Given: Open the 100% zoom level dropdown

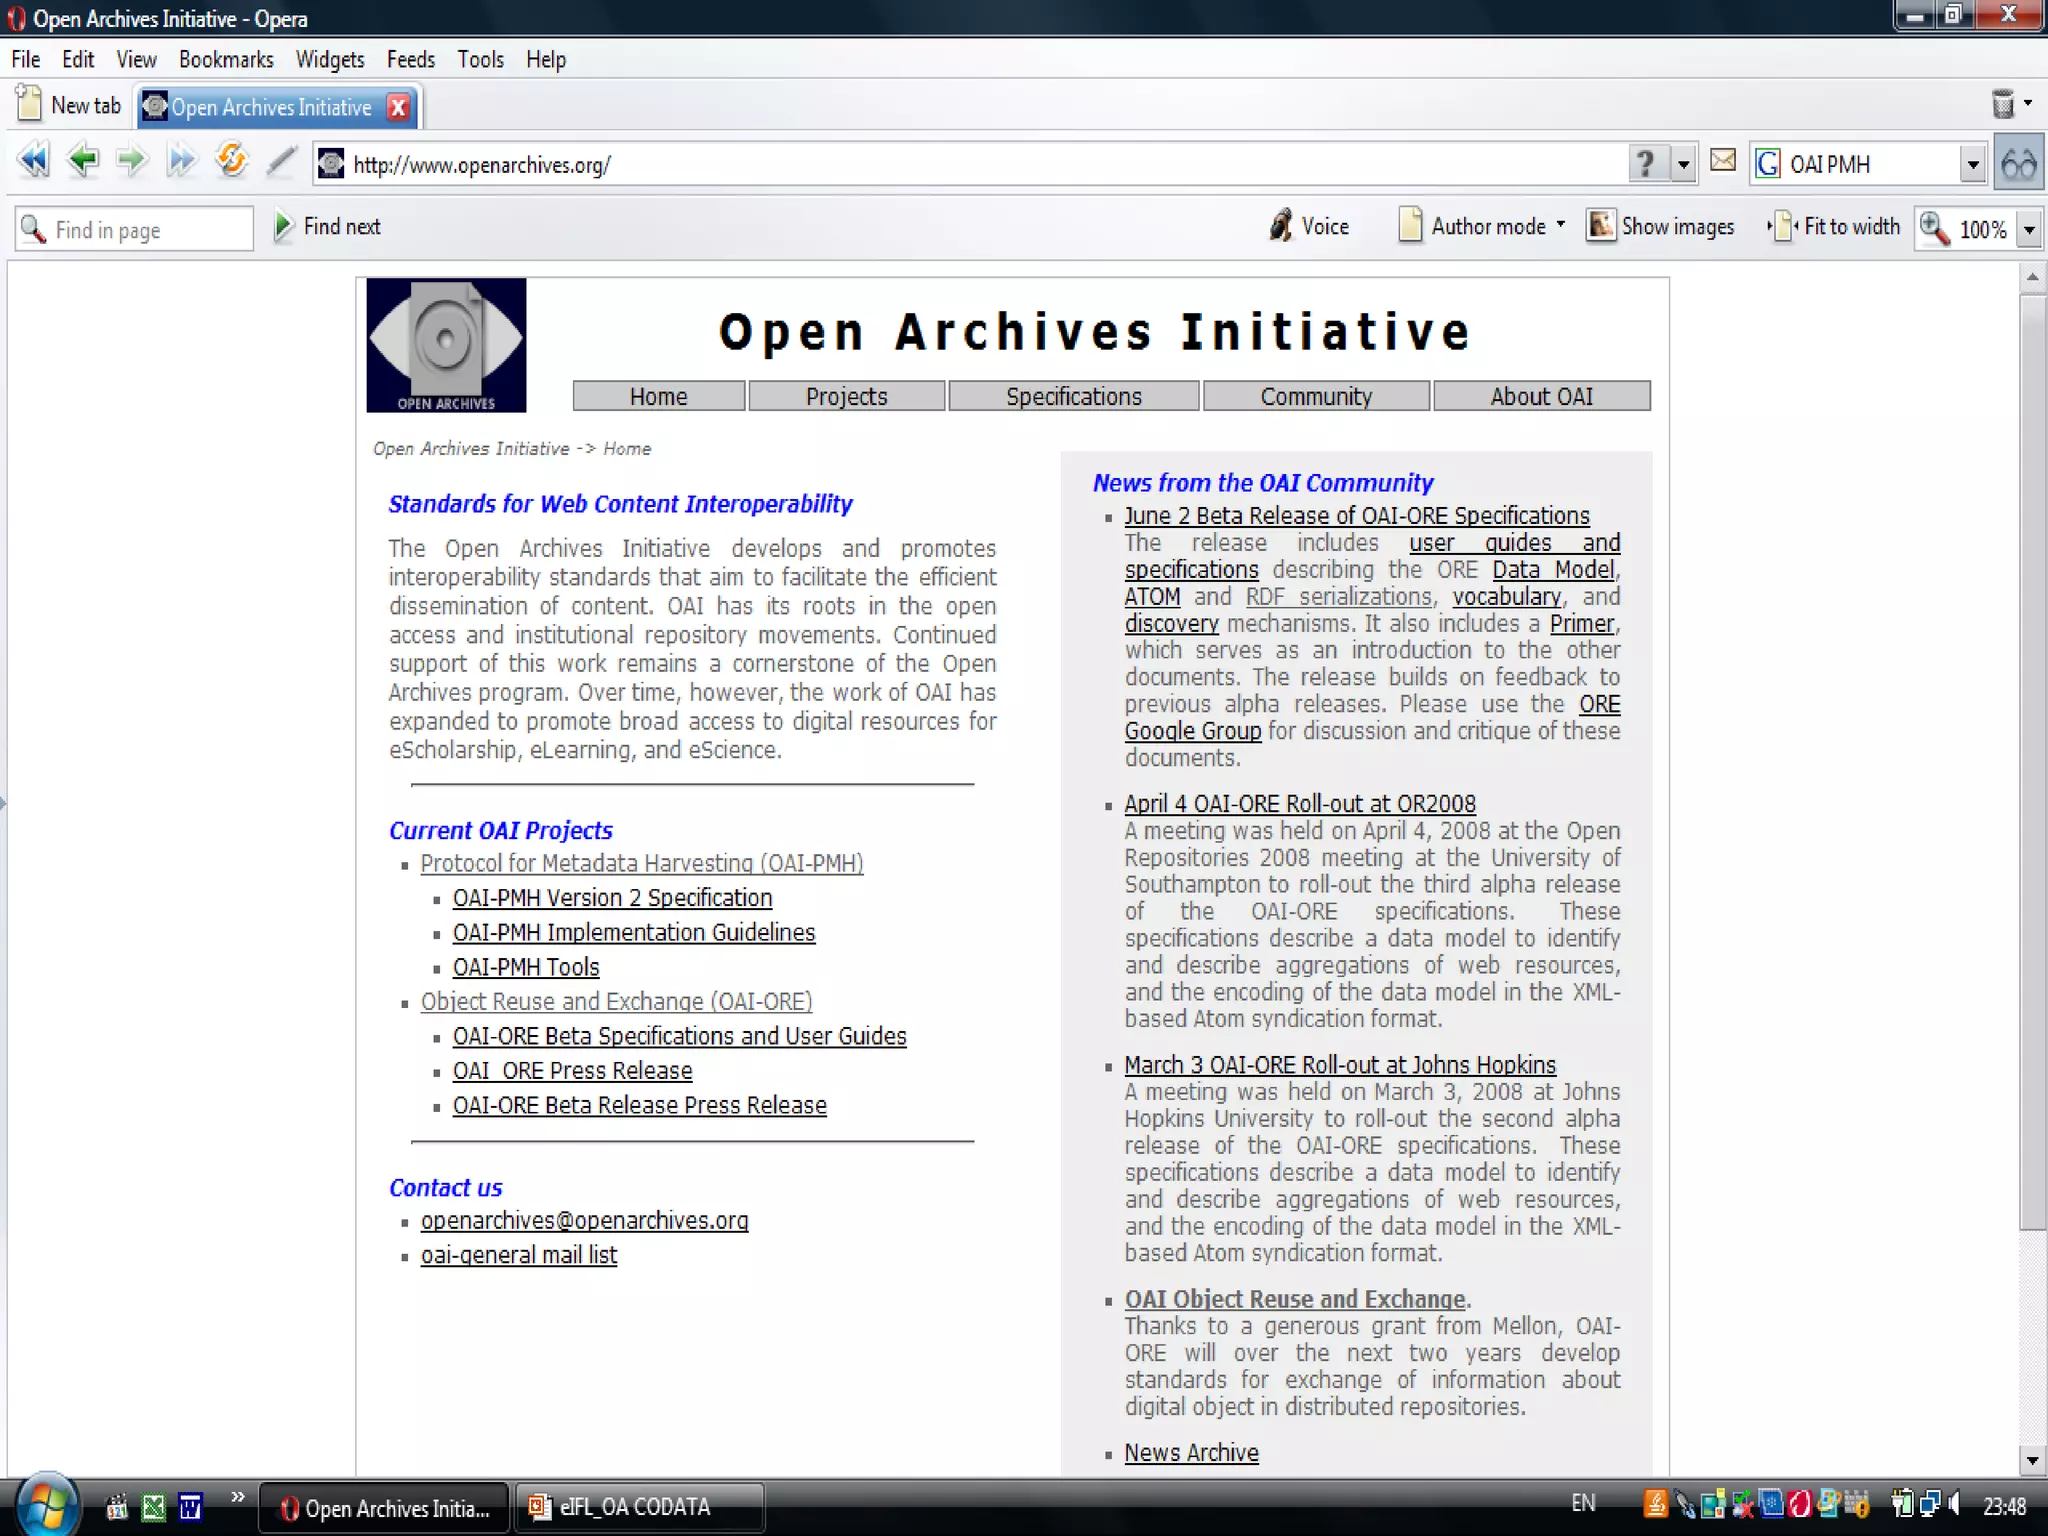Looking at the screenshot, I should [x=2029, y=230].
